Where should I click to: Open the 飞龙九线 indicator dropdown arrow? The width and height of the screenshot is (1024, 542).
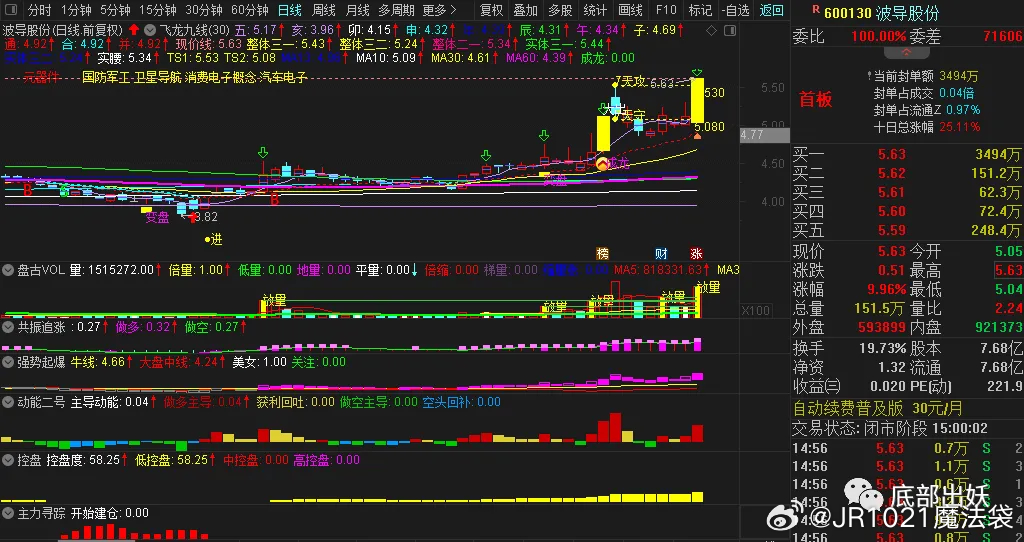(x=151, y=30)
